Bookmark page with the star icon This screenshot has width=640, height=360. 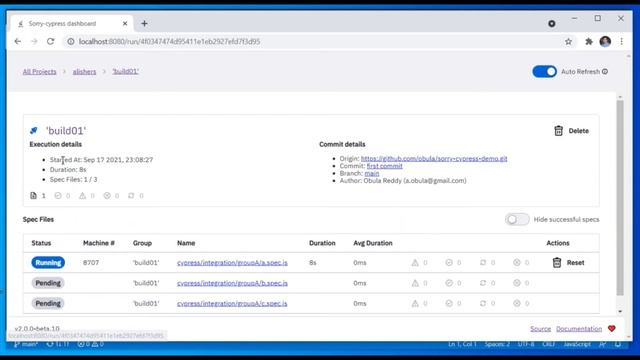point(568,41)
